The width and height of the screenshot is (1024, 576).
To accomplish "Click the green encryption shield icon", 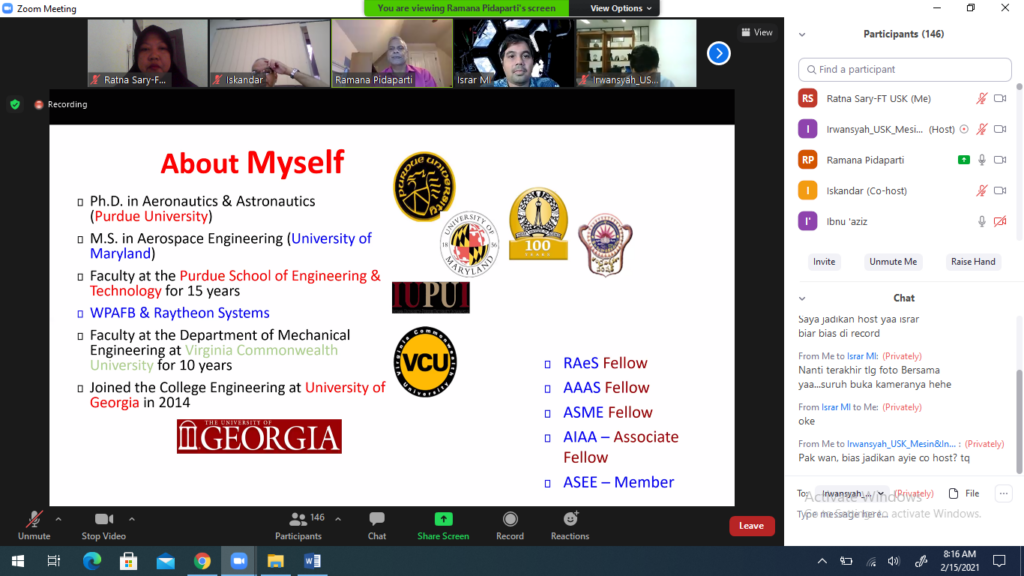I will (x=15, y=104).
